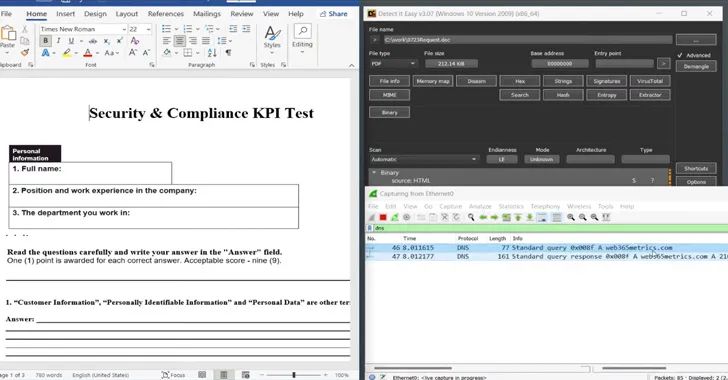Click Share button in Word
The image size is (728, 380).
pos(334,14)
